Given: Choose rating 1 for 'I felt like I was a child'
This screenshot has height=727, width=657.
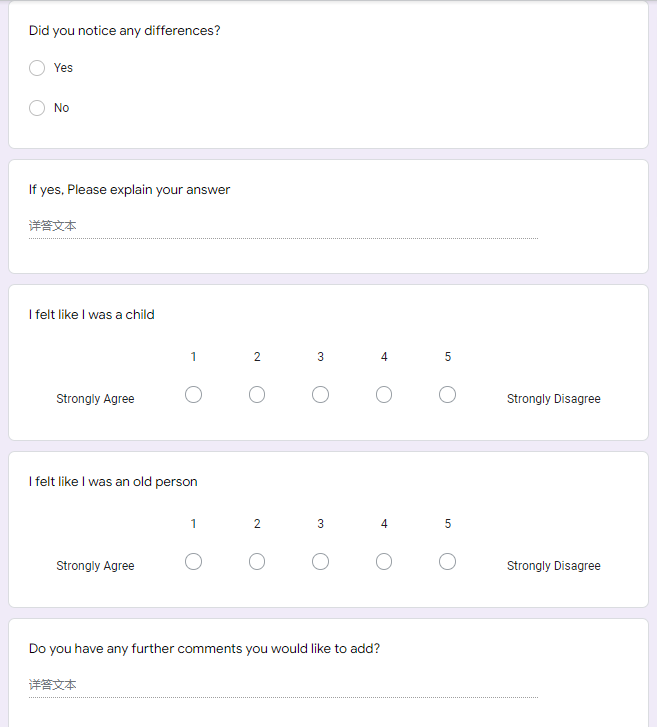Looking at the screenshot, I should [193, 395].
